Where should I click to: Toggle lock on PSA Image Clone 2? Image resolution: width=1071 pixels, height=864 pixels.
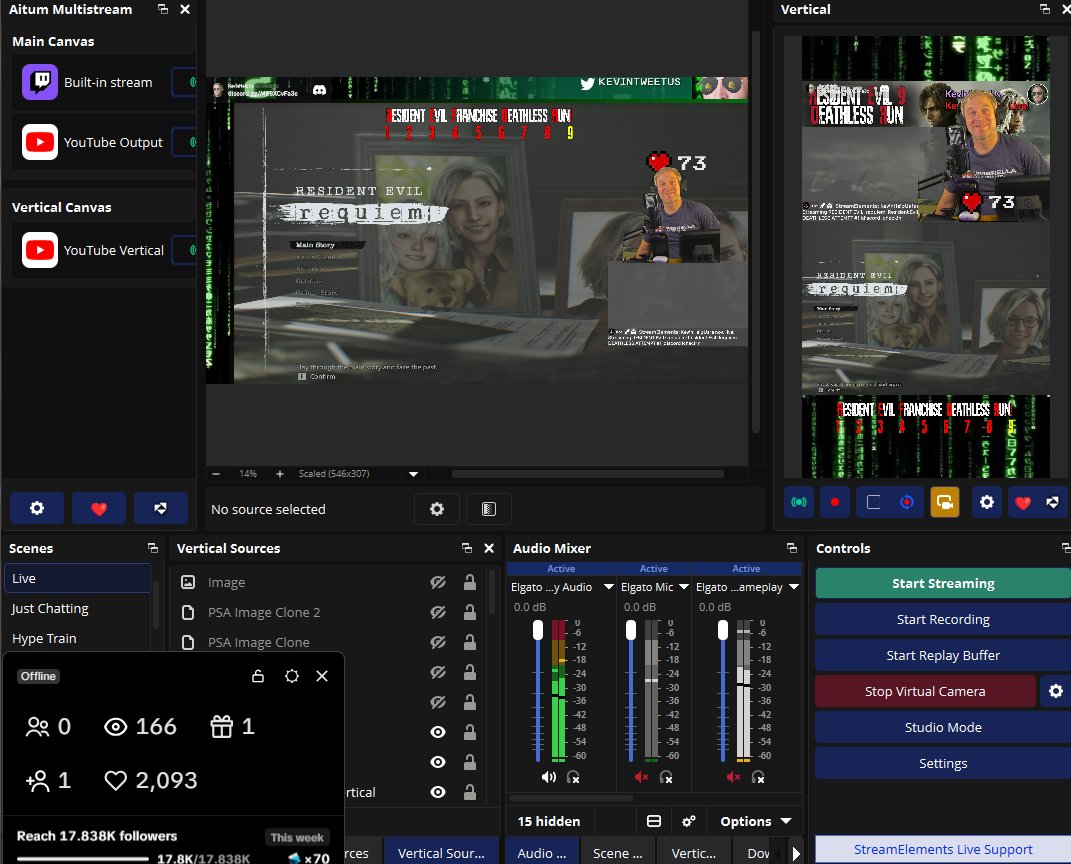click(470, 612)
